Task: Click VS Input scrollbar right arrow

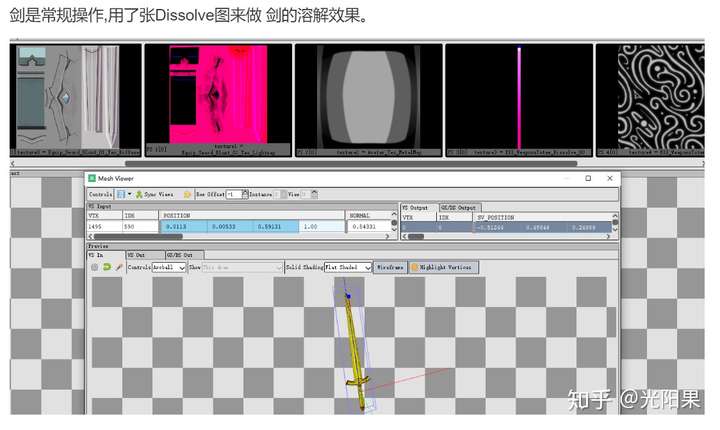Action: click(x=387, y=237)
